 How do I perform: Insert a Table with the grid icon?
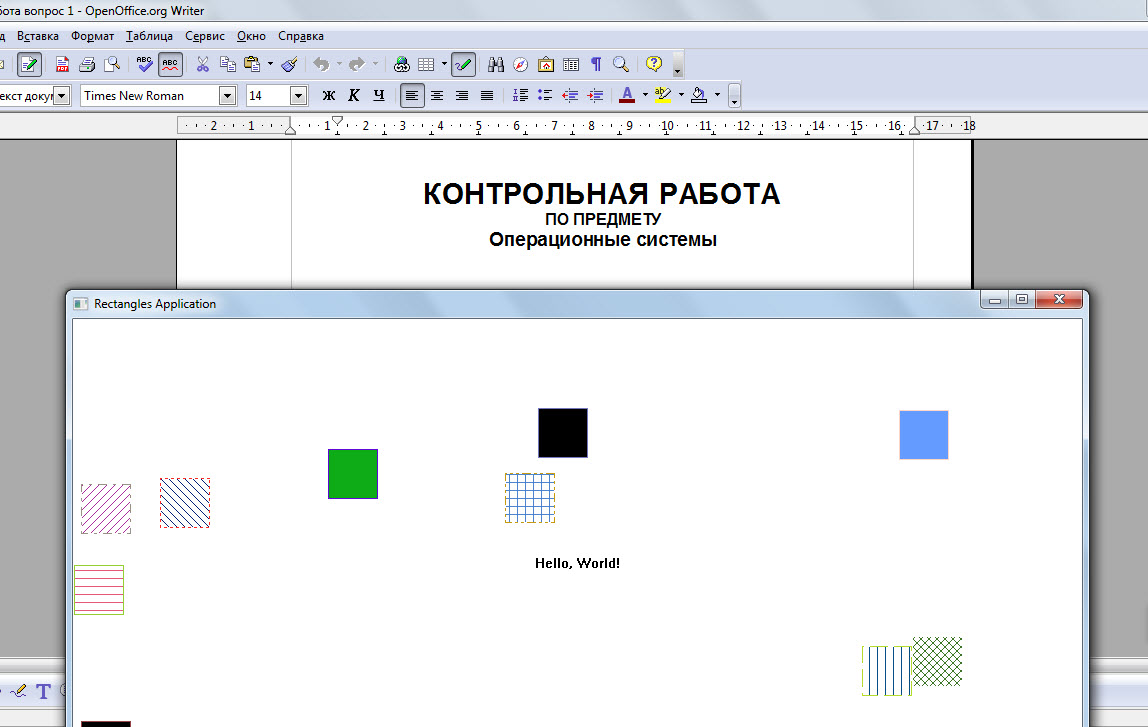[426, 64]
